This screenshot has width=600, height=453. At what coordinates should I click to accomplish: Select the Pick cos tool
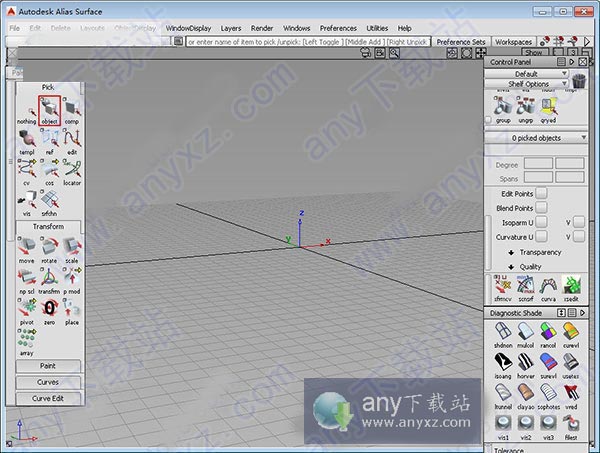click(x=49, y=172)
